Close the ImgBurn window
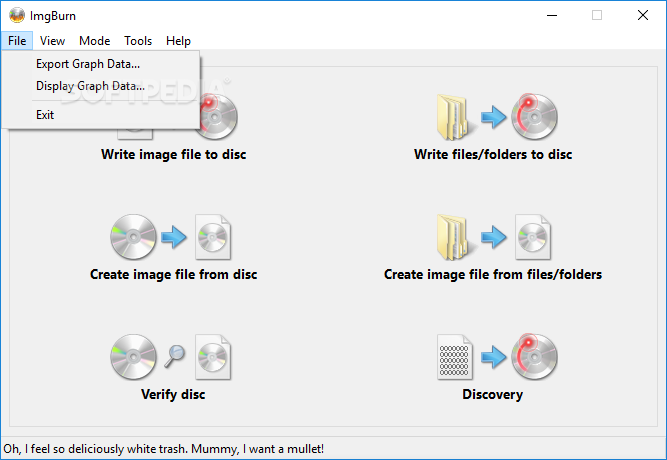 [x=643, y=15]
